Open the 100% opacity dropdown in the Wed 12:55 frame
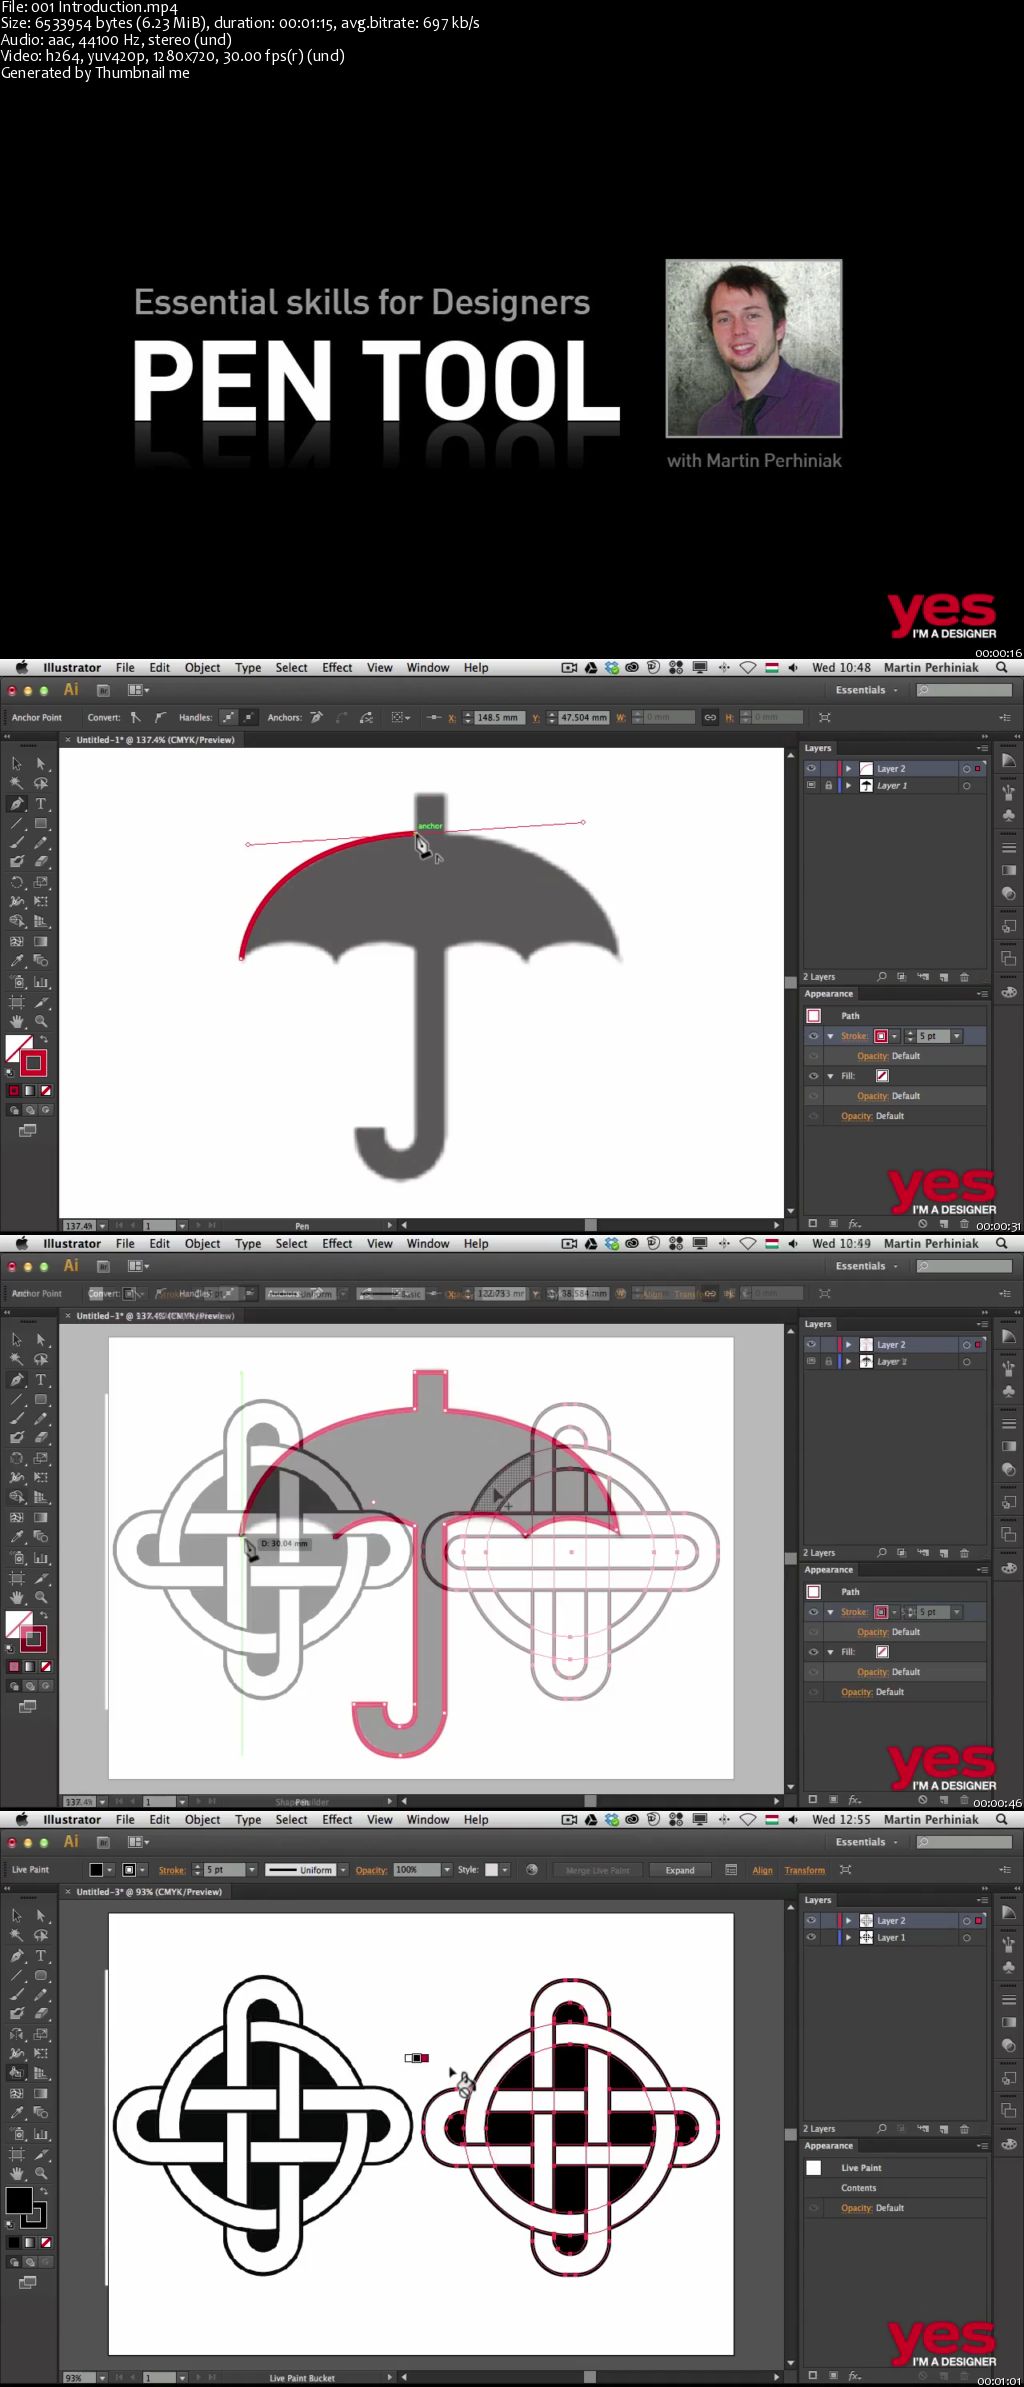 coord(446,1869)
